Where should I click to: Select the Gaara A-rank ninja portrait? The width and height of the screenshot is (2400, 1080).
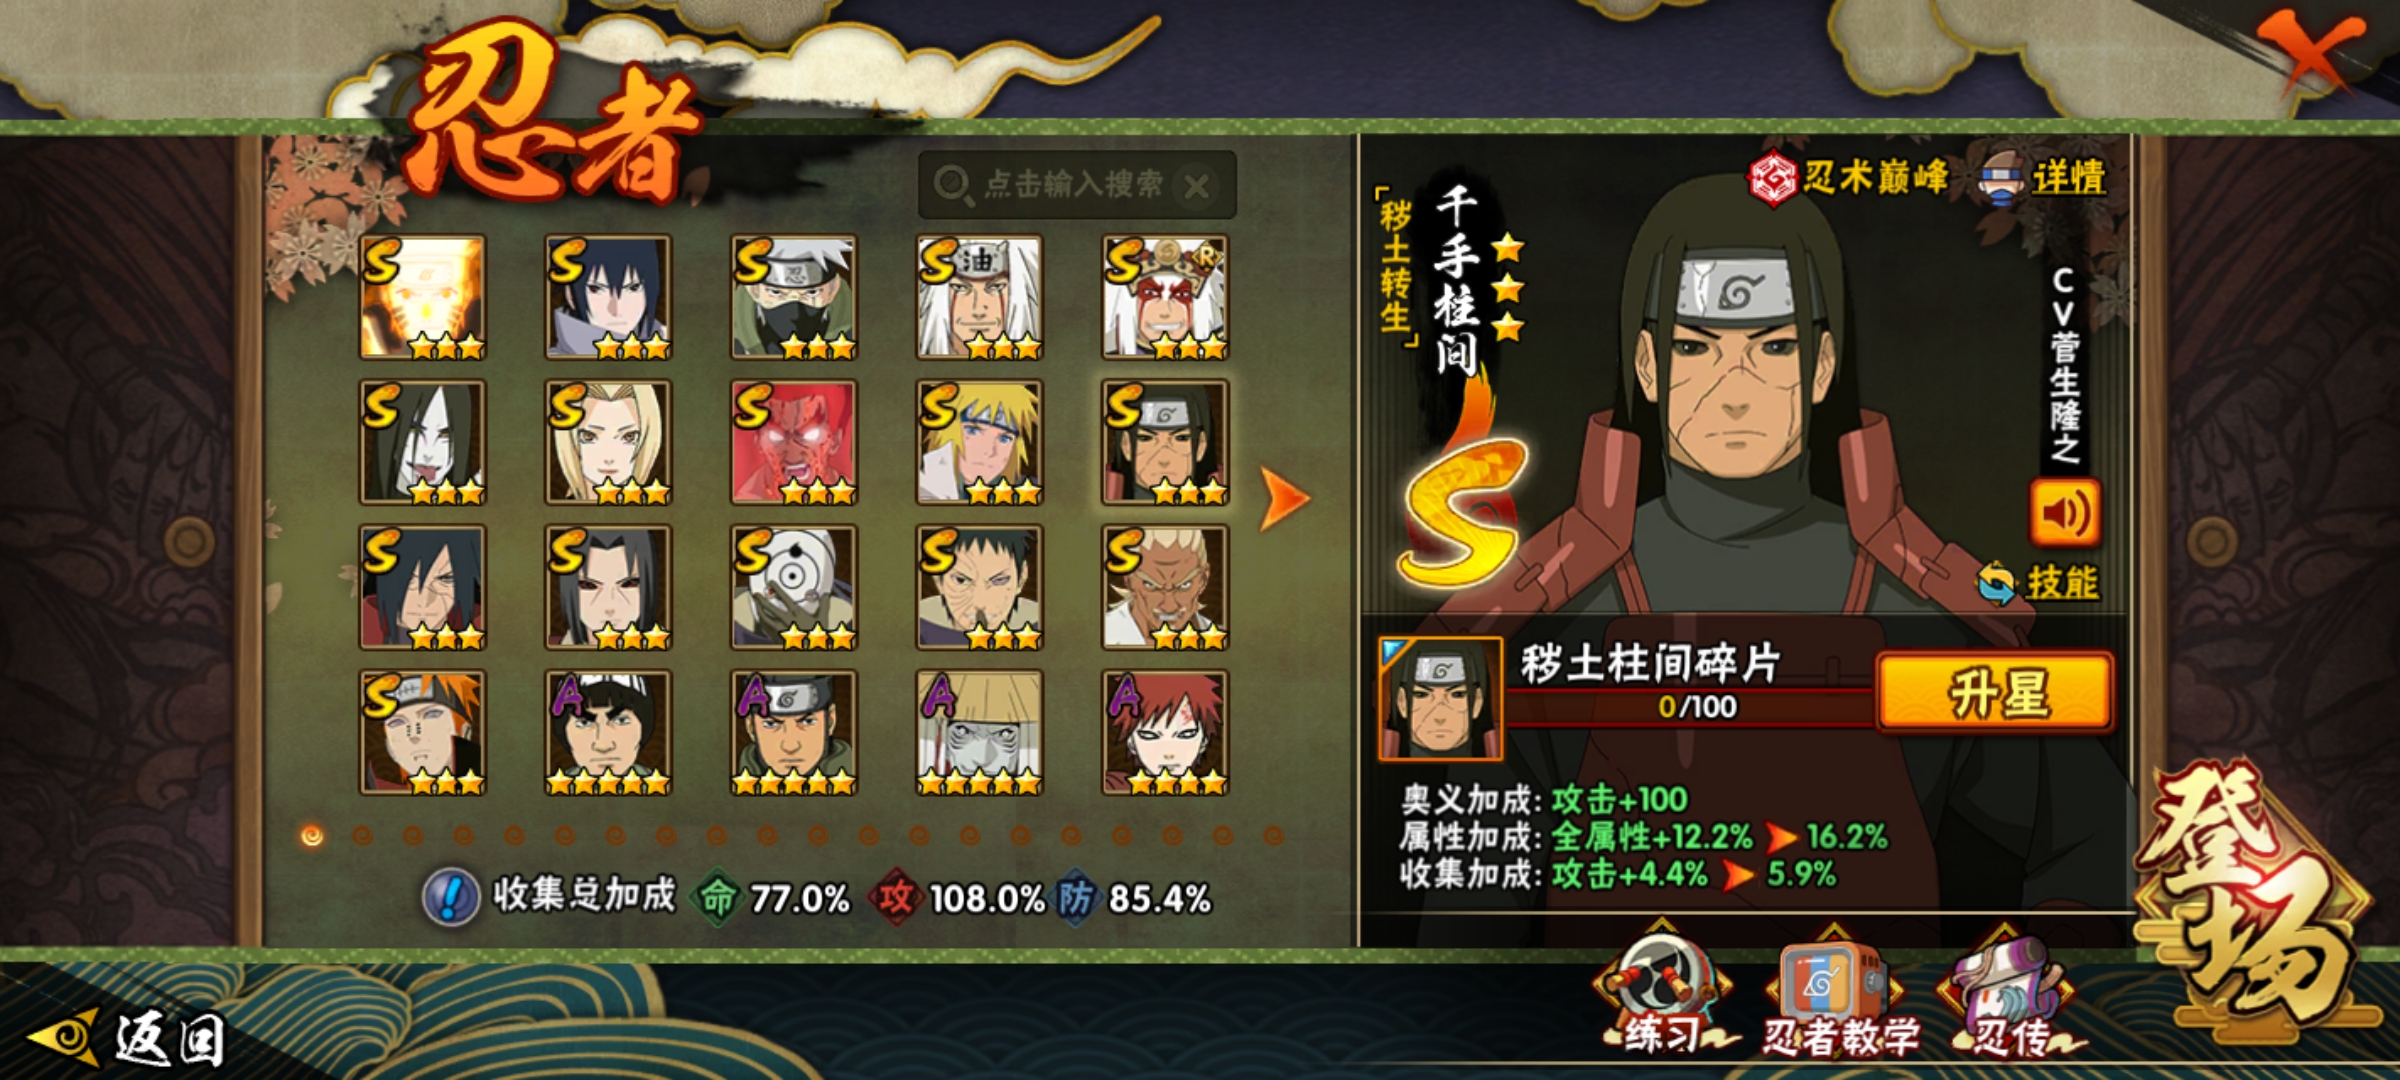coord(1165,732)
